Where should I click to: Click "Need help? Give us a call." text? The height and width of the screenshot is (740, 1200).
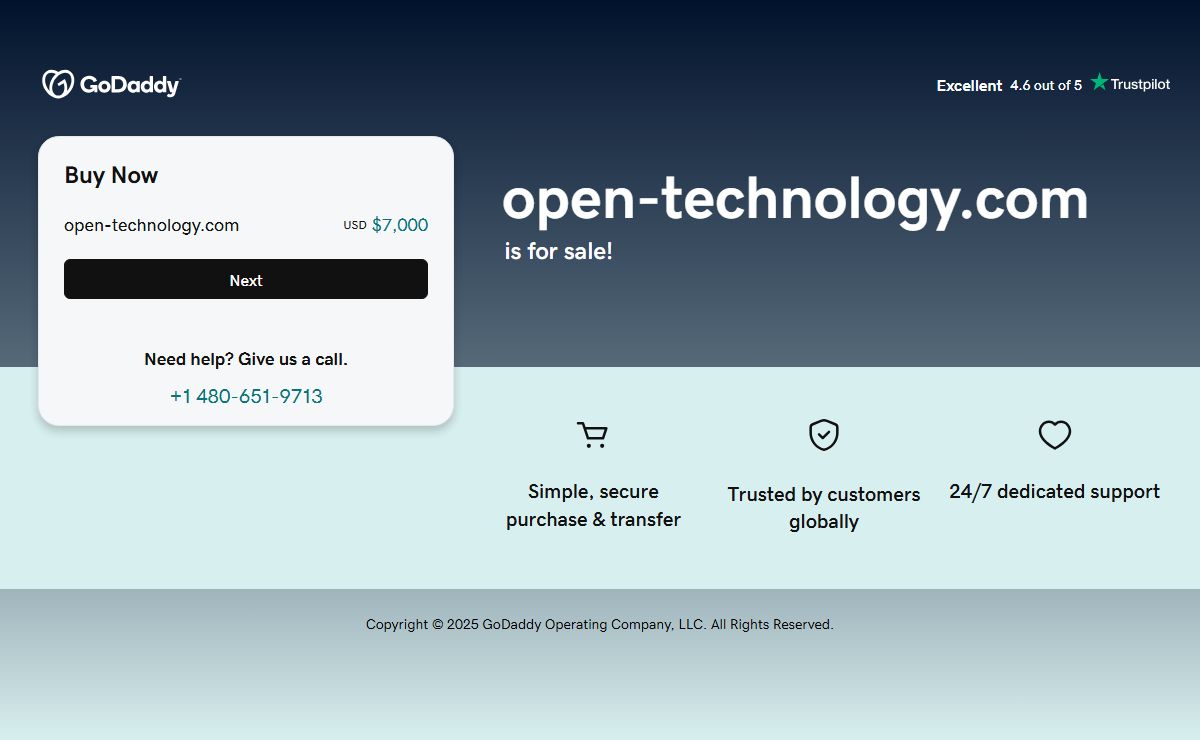pos(246,359)
